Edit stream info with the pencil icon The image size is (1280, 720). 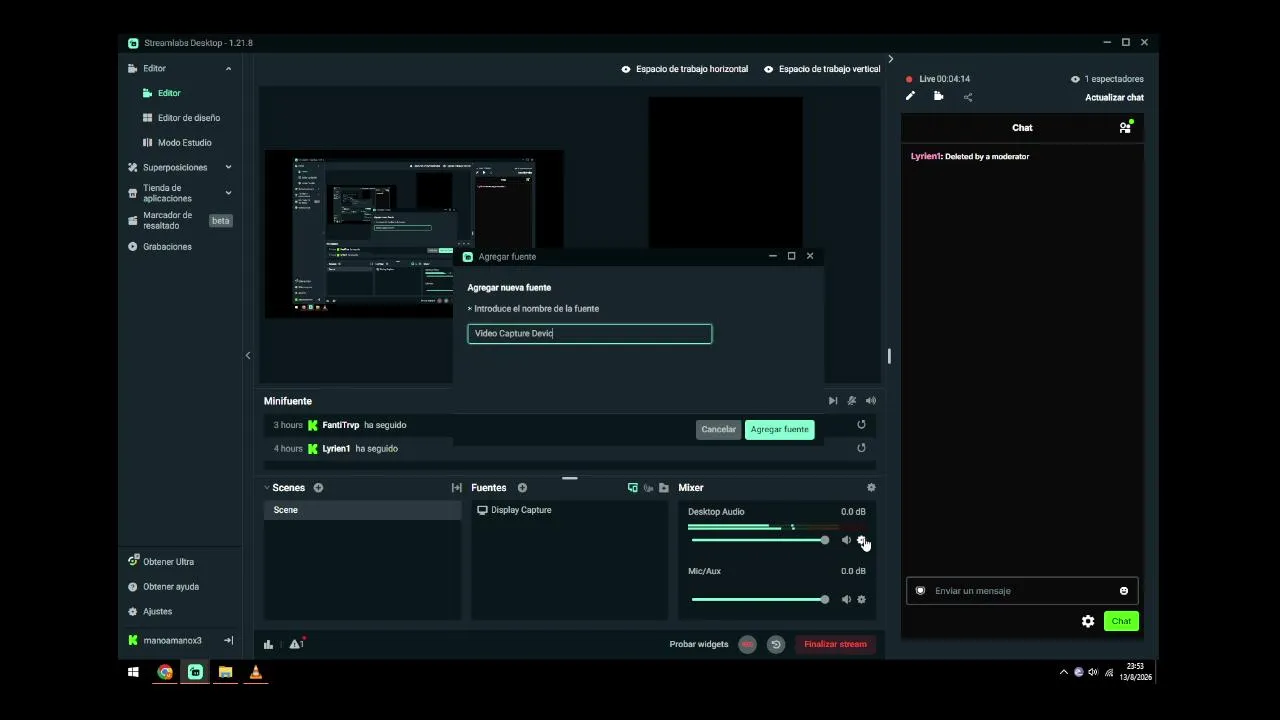pos(910,97)
